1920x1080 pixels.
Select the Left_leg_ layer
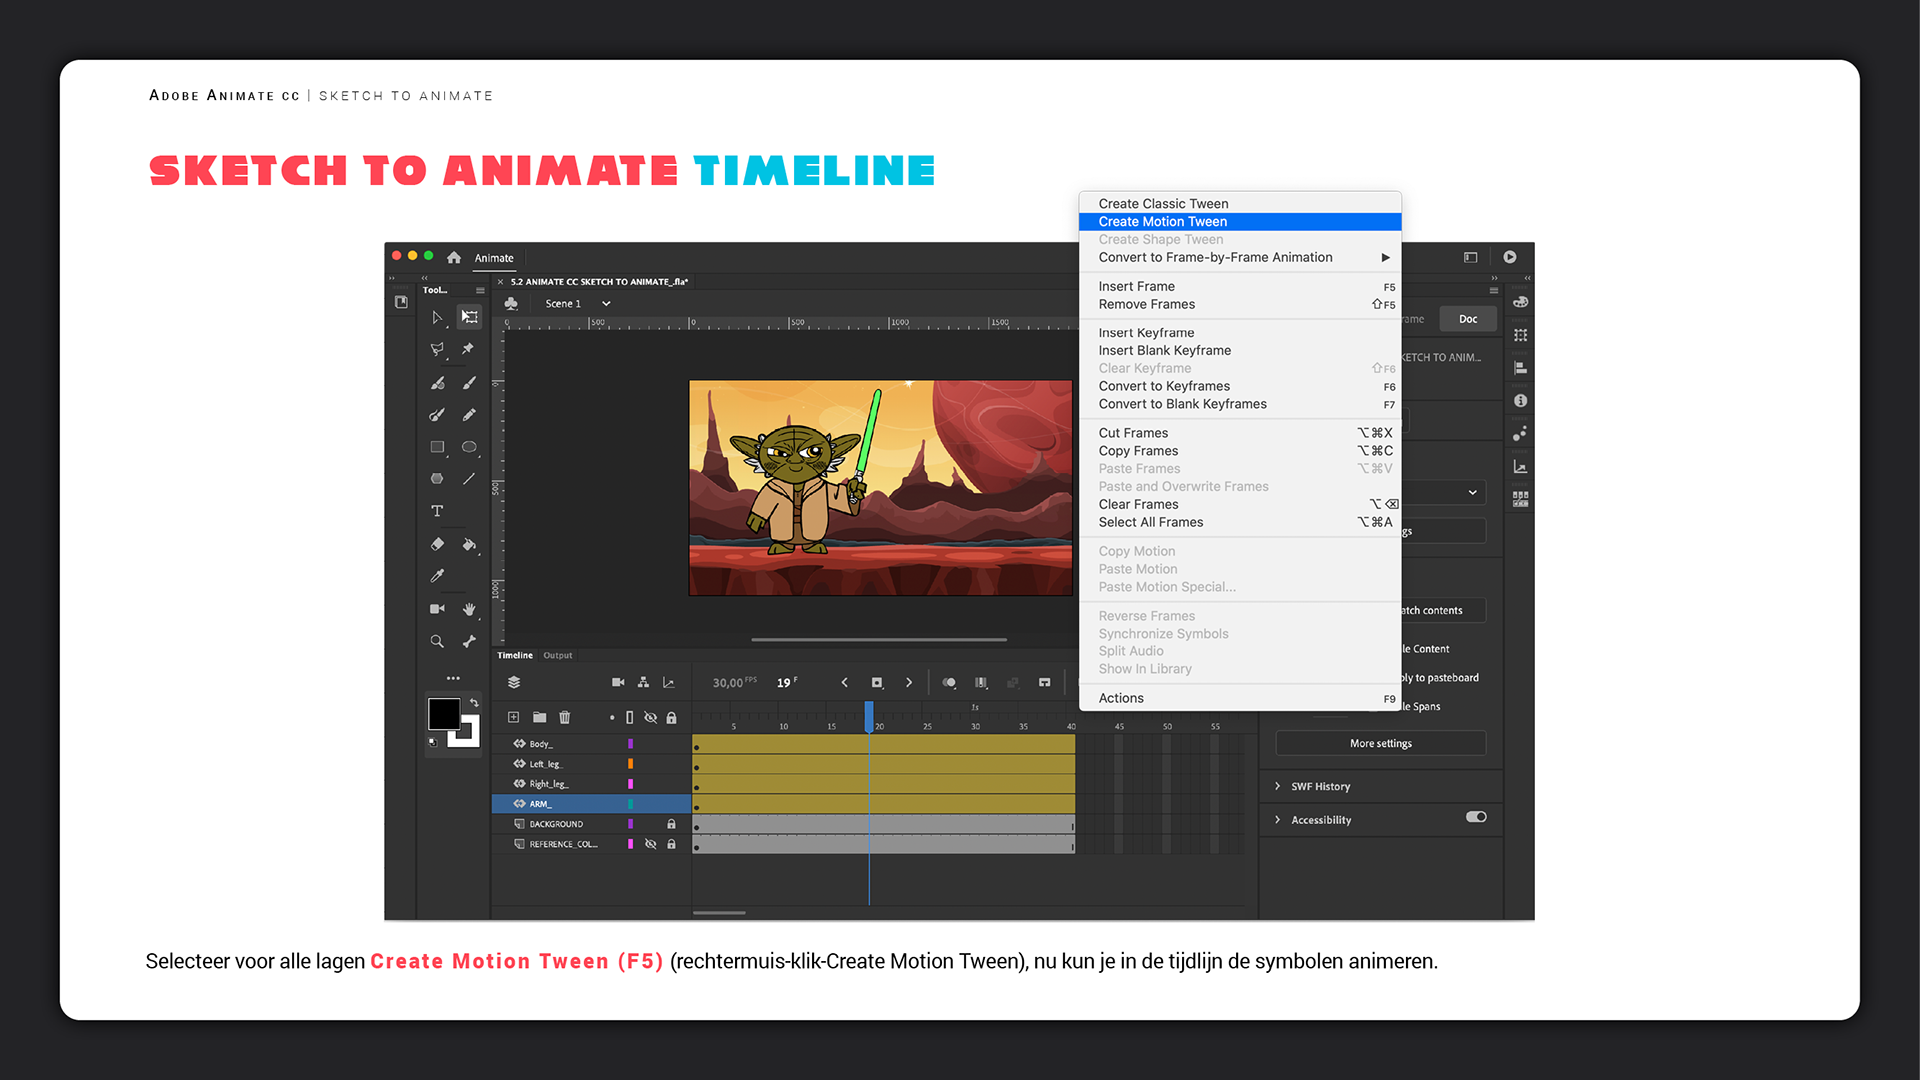(547, 764)
